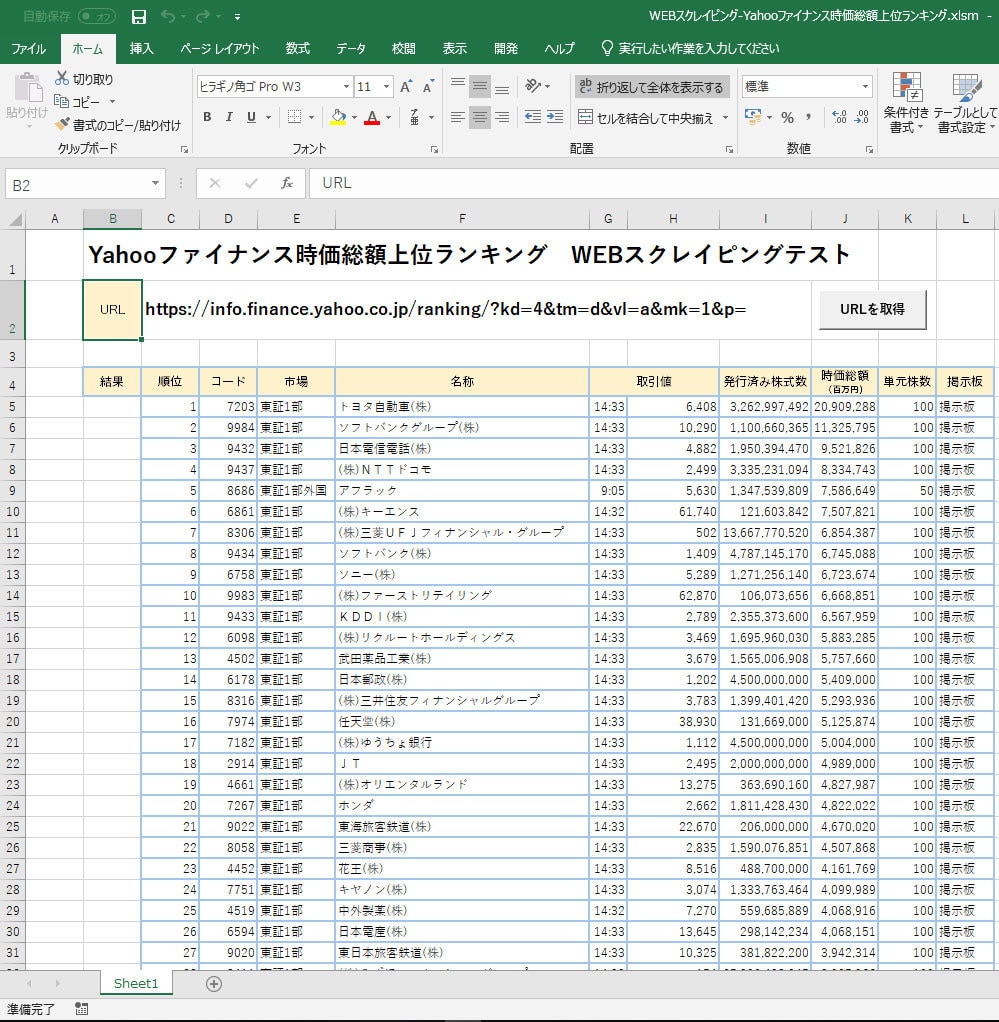This screenshot has height=1022, width=999.
Task: Click the Redo arrow in title bar
Action: click(203, 16)
